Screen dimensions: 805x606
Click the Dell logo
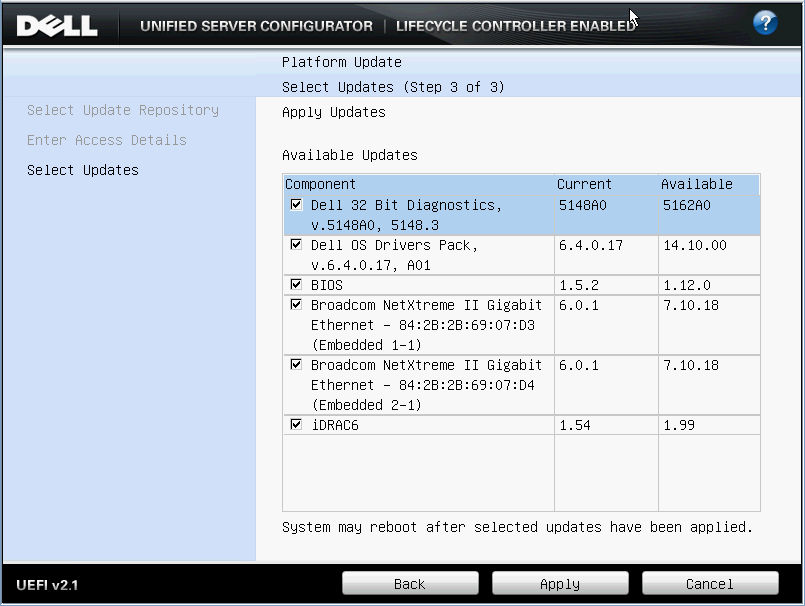57,26
